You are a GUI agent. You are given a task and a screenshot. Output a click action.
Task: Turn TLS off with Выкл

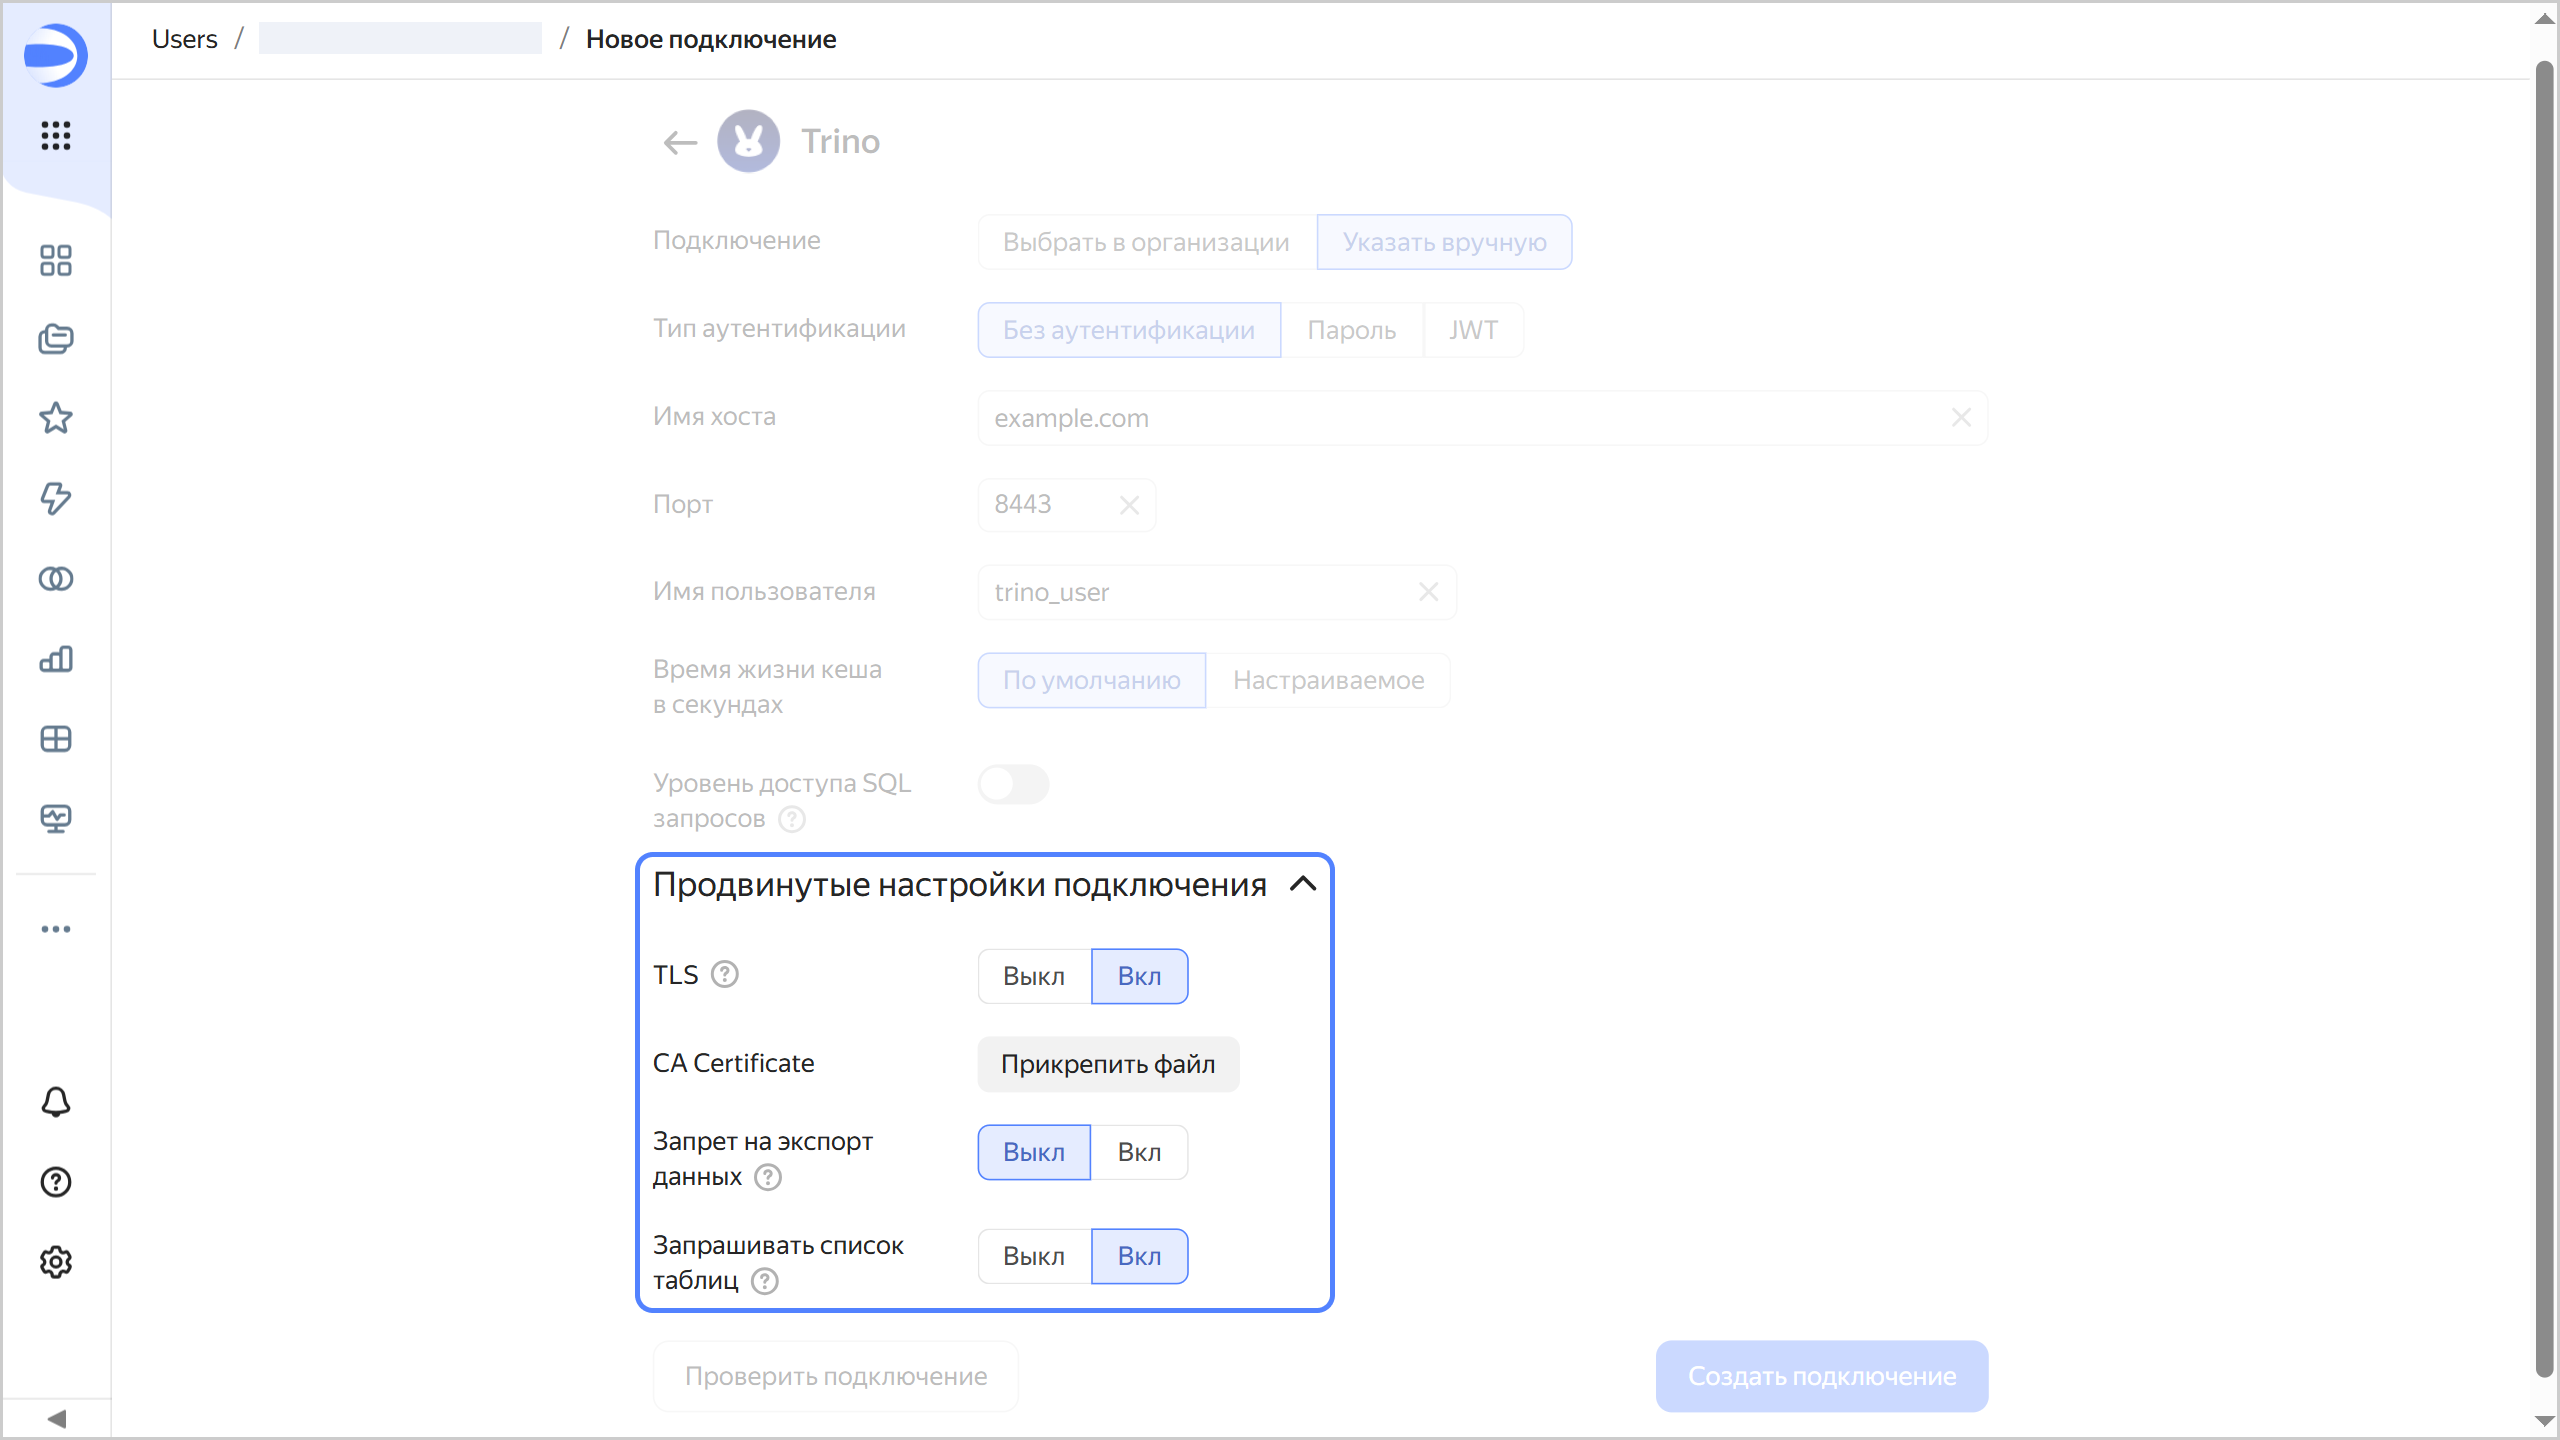pos(1033,976)
